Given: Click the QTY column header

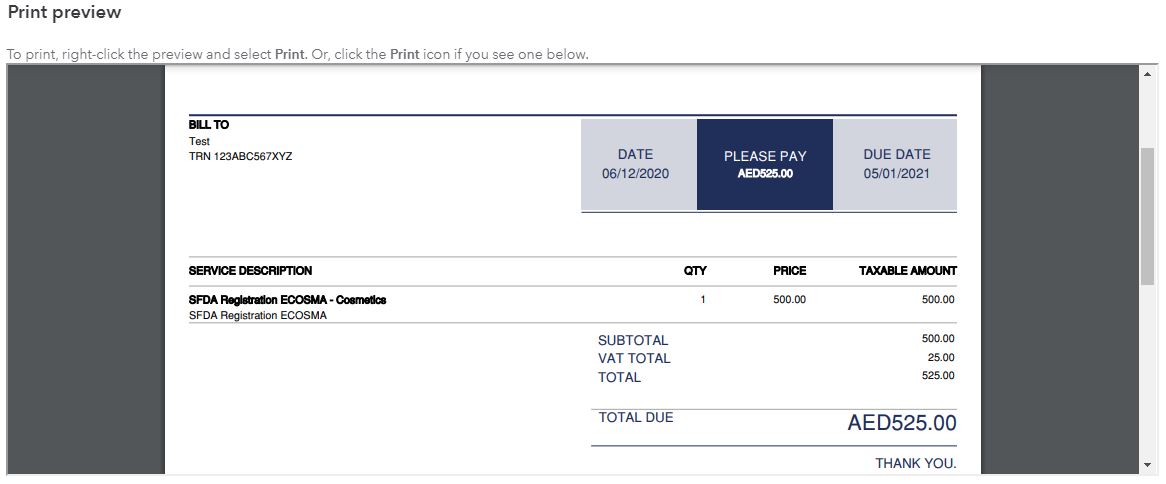Looking at the screenshot, I should point(695,271).
